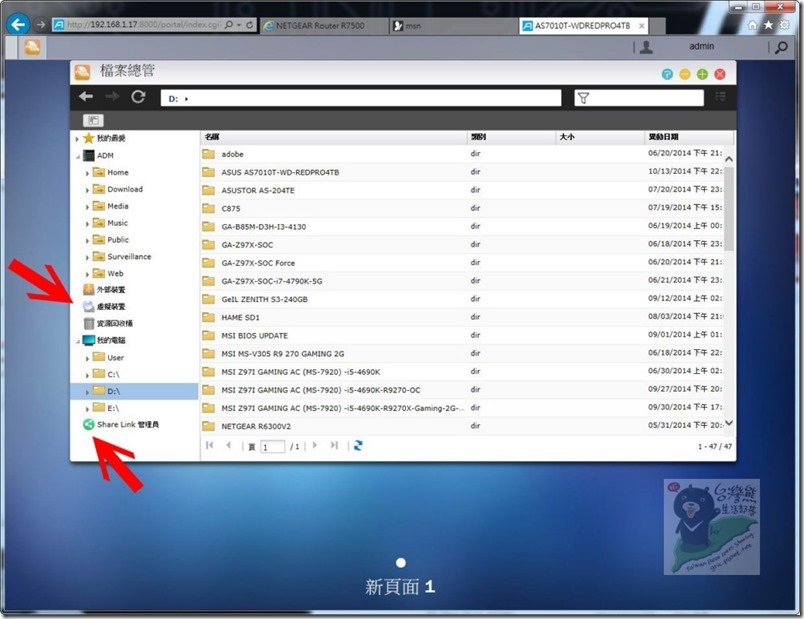The image size is (804, 619).
Task: Go to the next page of results
Action: click(315, 445)
